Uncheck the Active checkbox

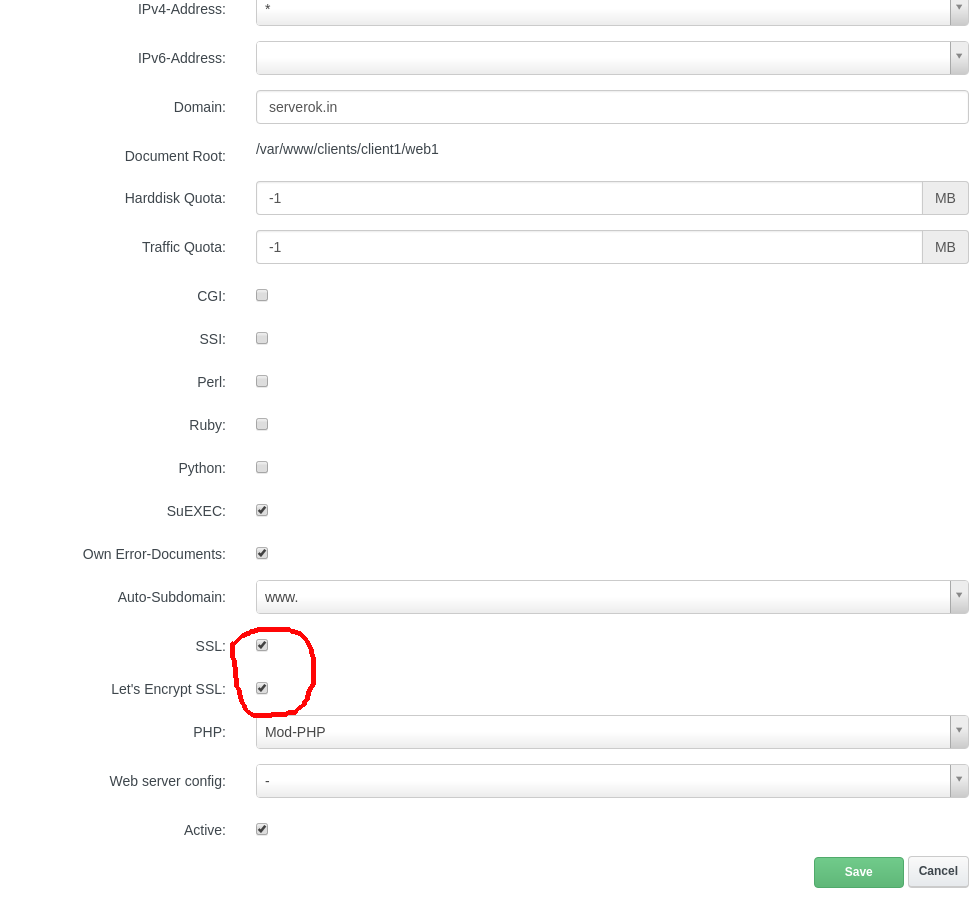click(261, 829)
